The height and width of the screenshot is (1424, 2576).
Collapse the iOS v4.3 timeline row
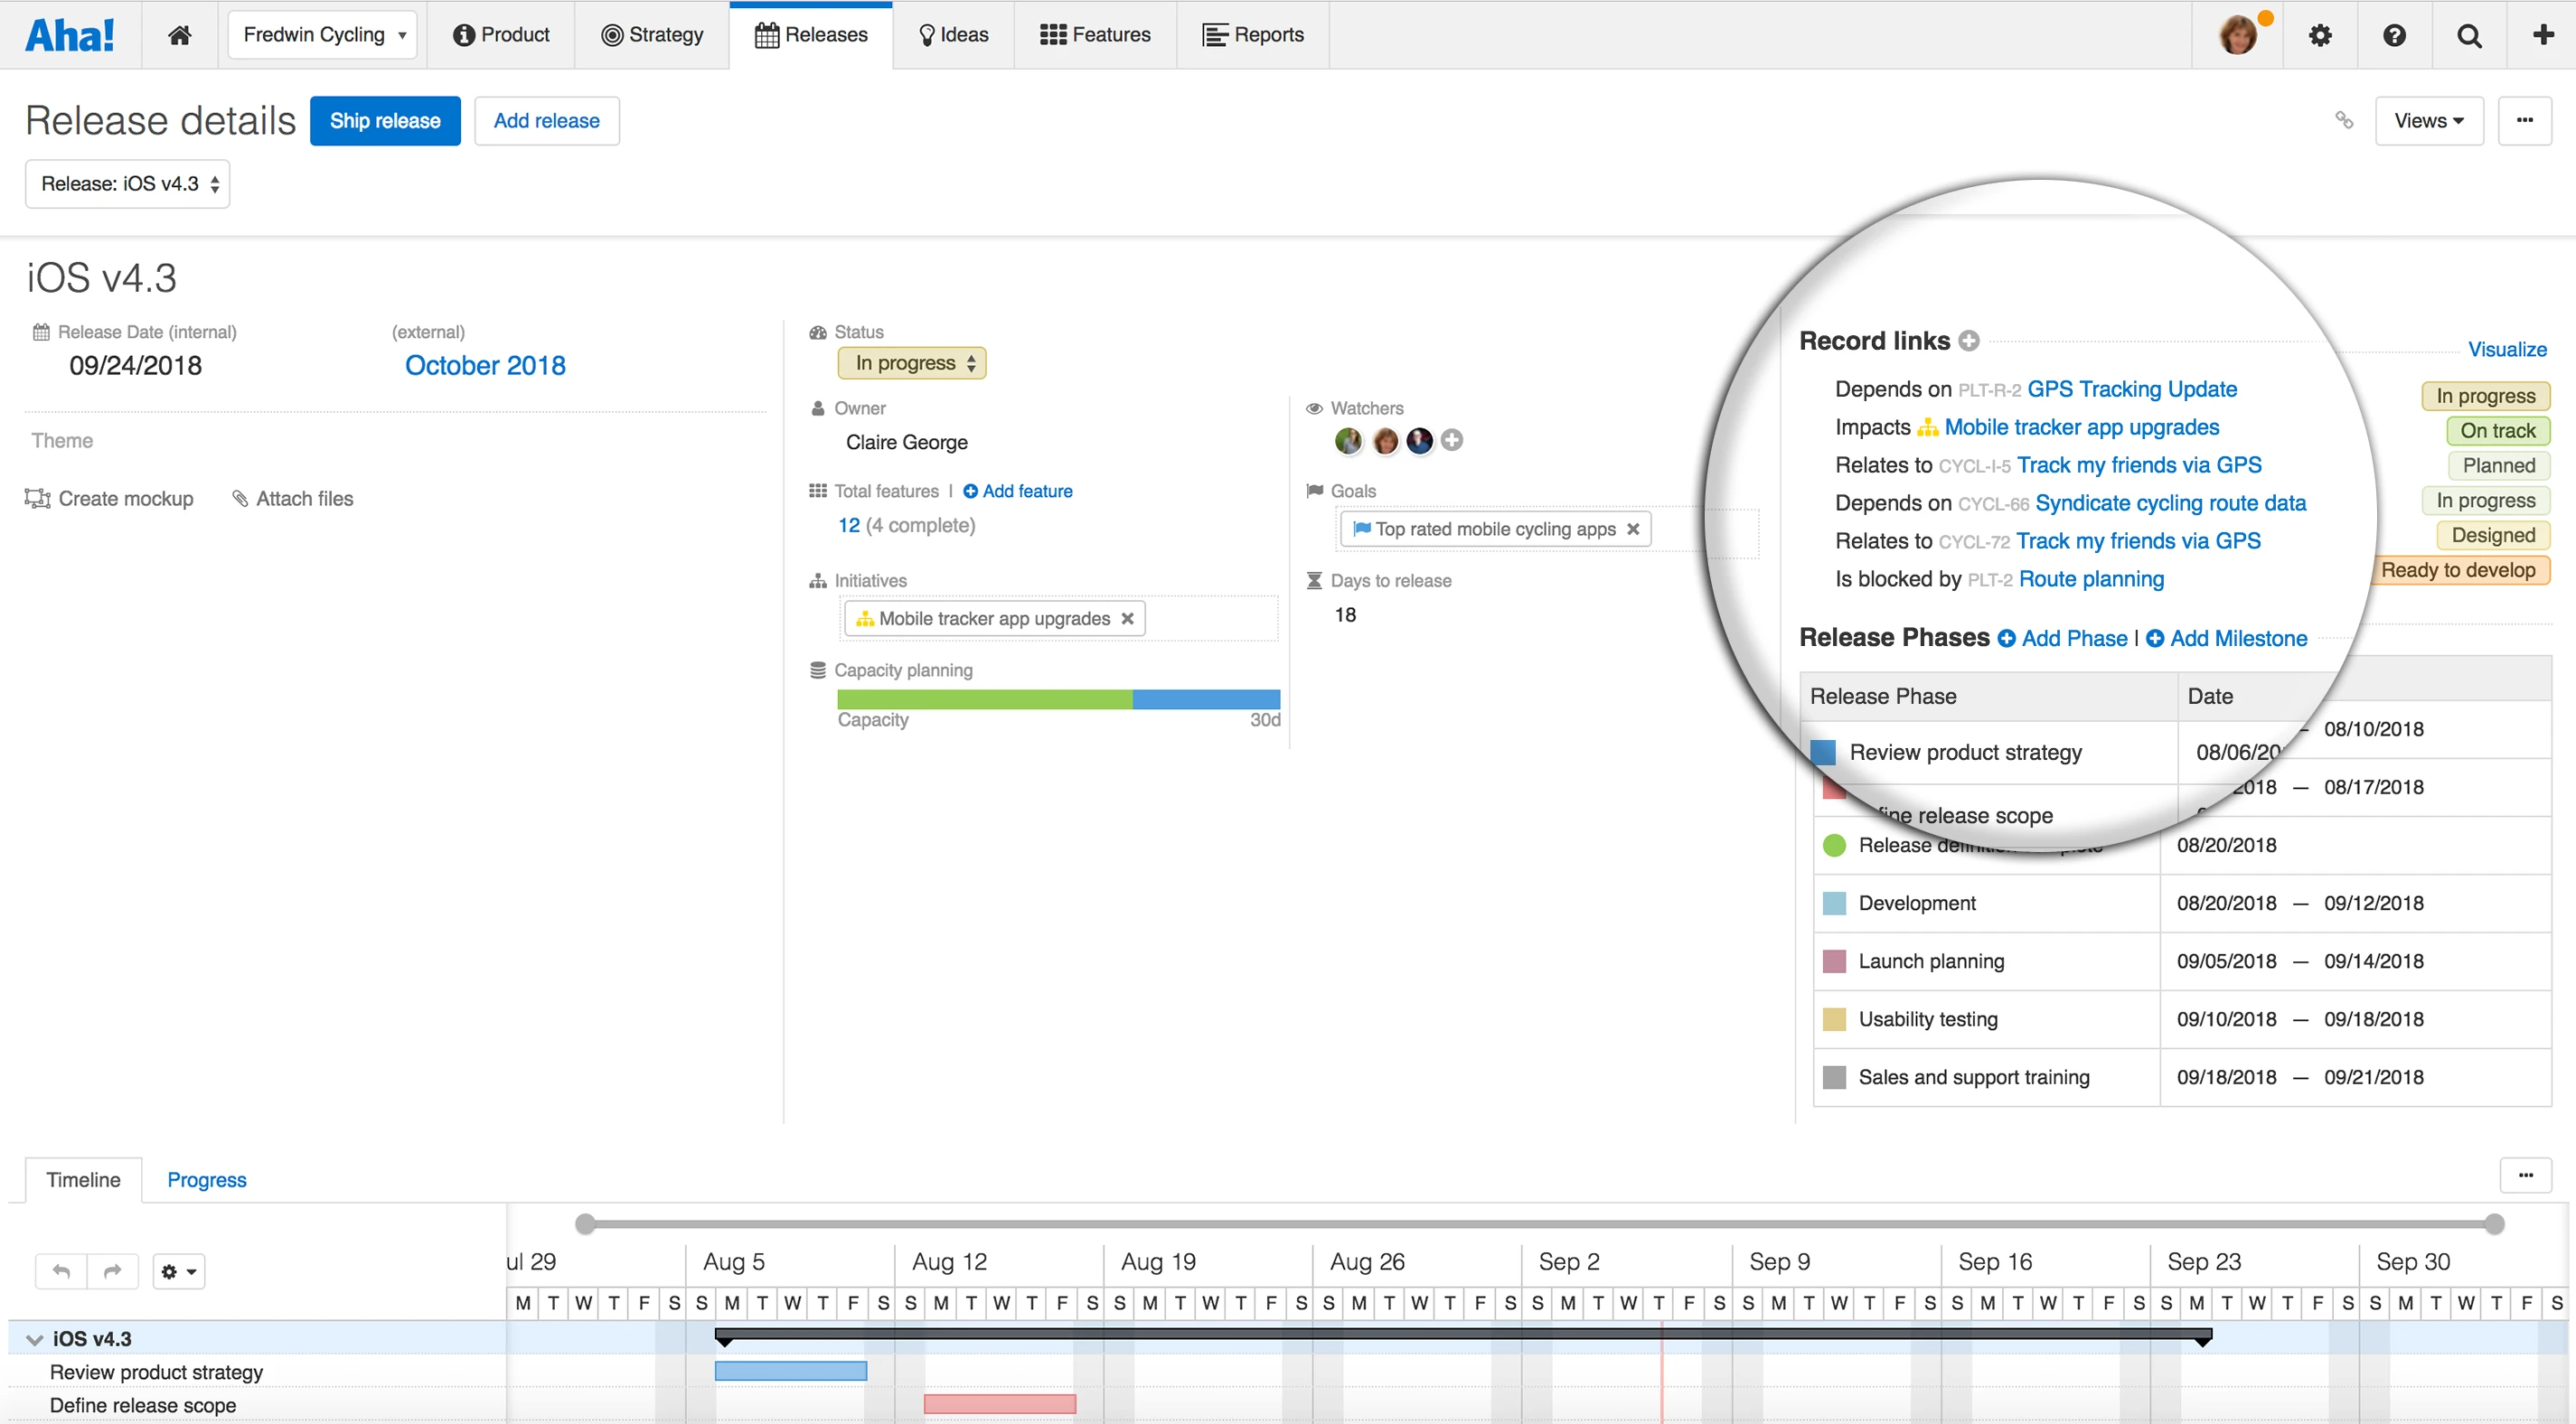point(35,1339)
